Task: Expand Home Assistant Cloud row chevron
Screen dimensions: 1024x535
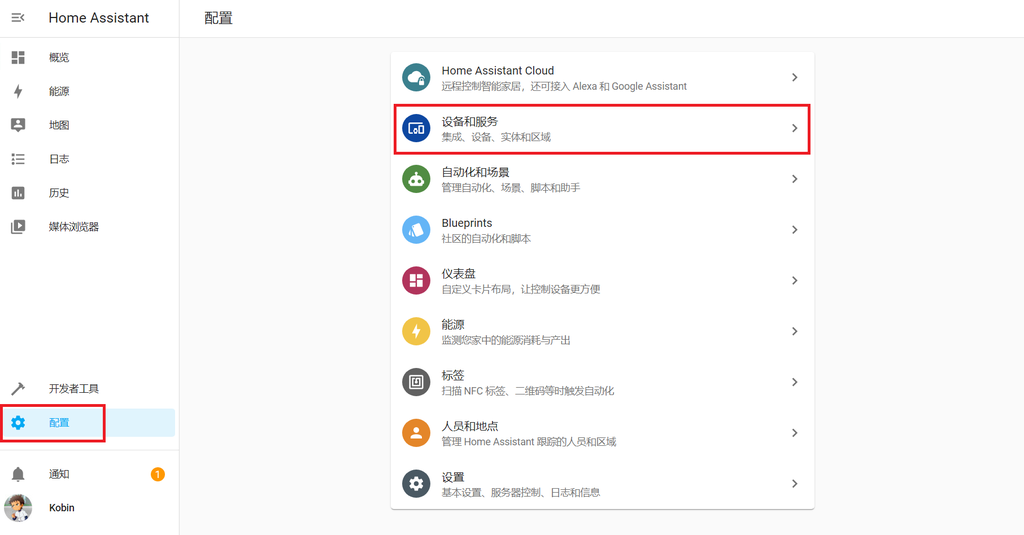Action: click(795, 77)
